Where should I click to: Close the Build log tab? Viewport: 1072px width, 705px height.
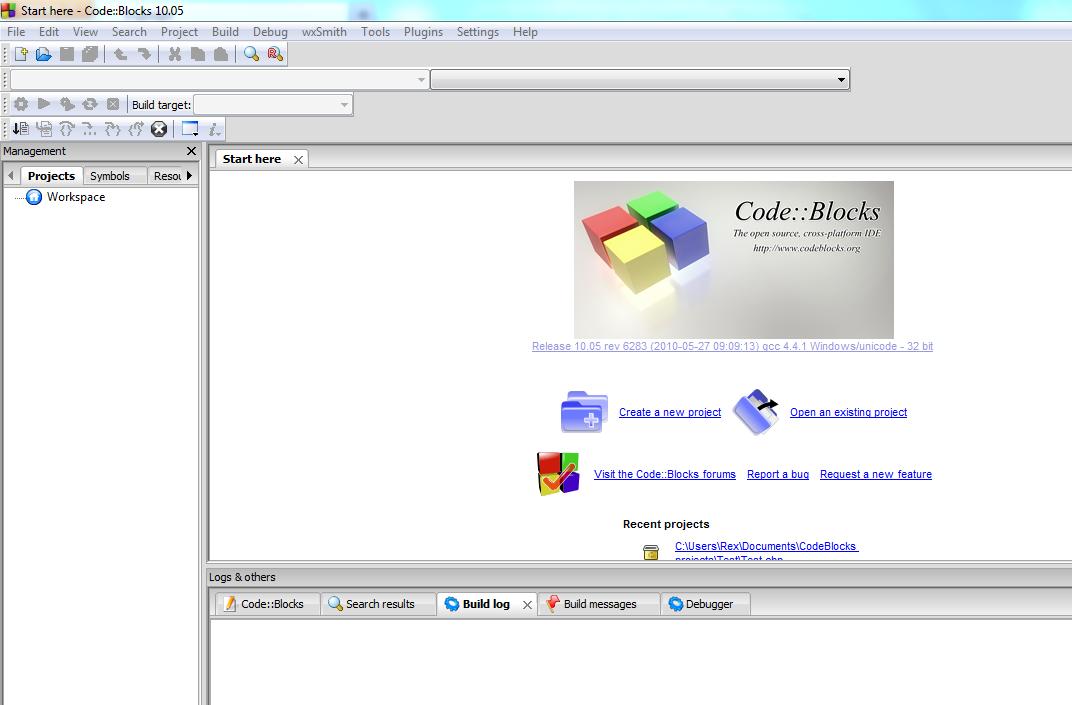coord(527,604)
